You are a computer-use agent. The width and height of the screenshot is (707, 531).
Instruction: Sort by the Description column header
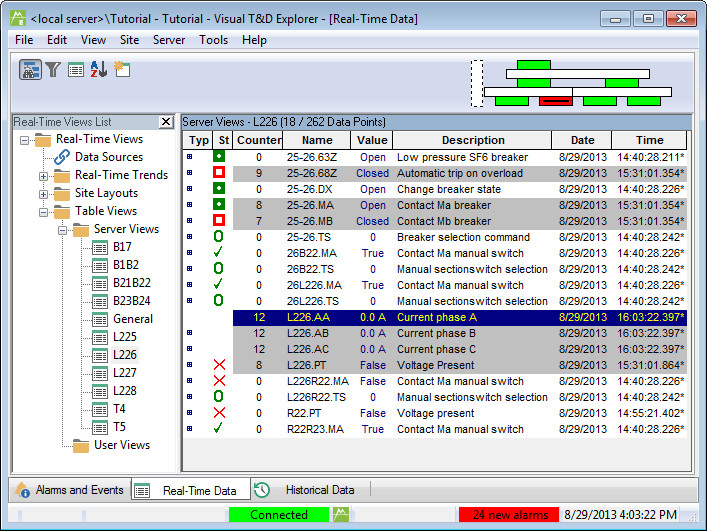point(473,140)
